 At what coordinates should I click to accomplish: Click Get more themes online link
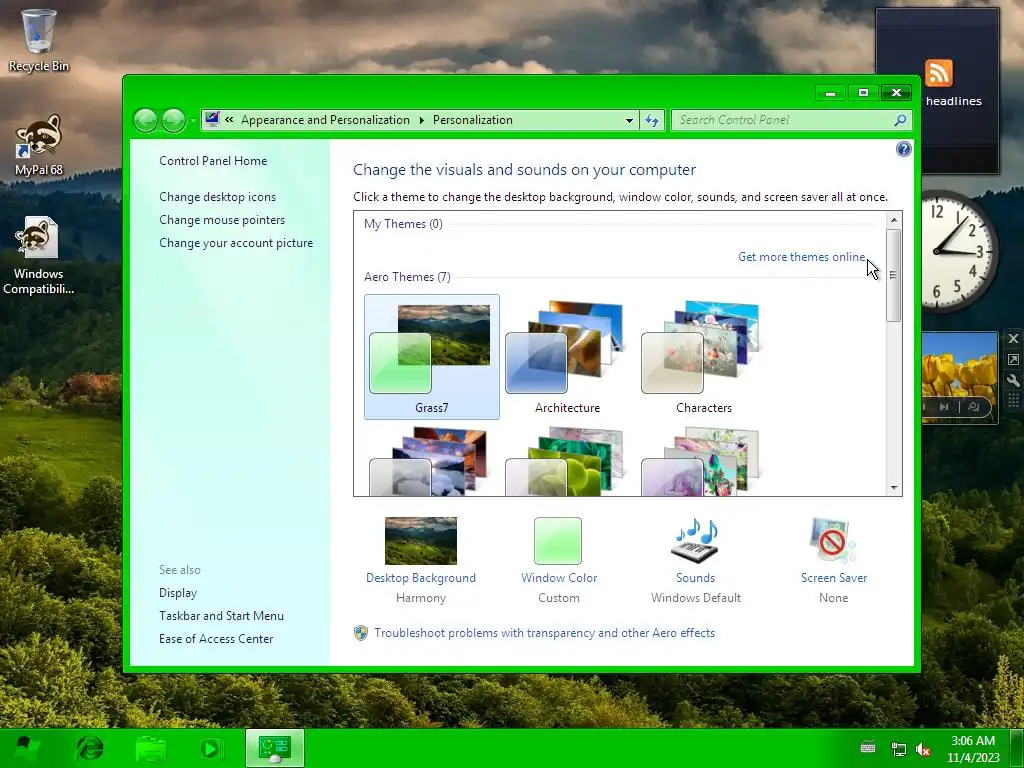[801, 257]
